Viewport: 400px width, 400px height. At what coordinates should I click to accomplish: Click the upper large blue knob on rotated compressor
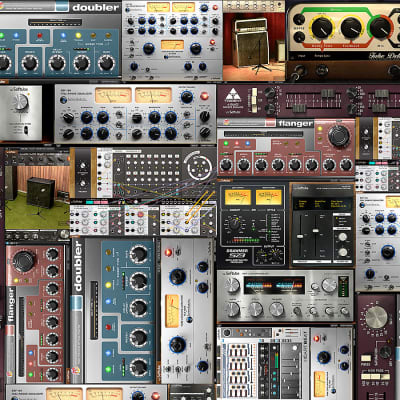point(177,276)
